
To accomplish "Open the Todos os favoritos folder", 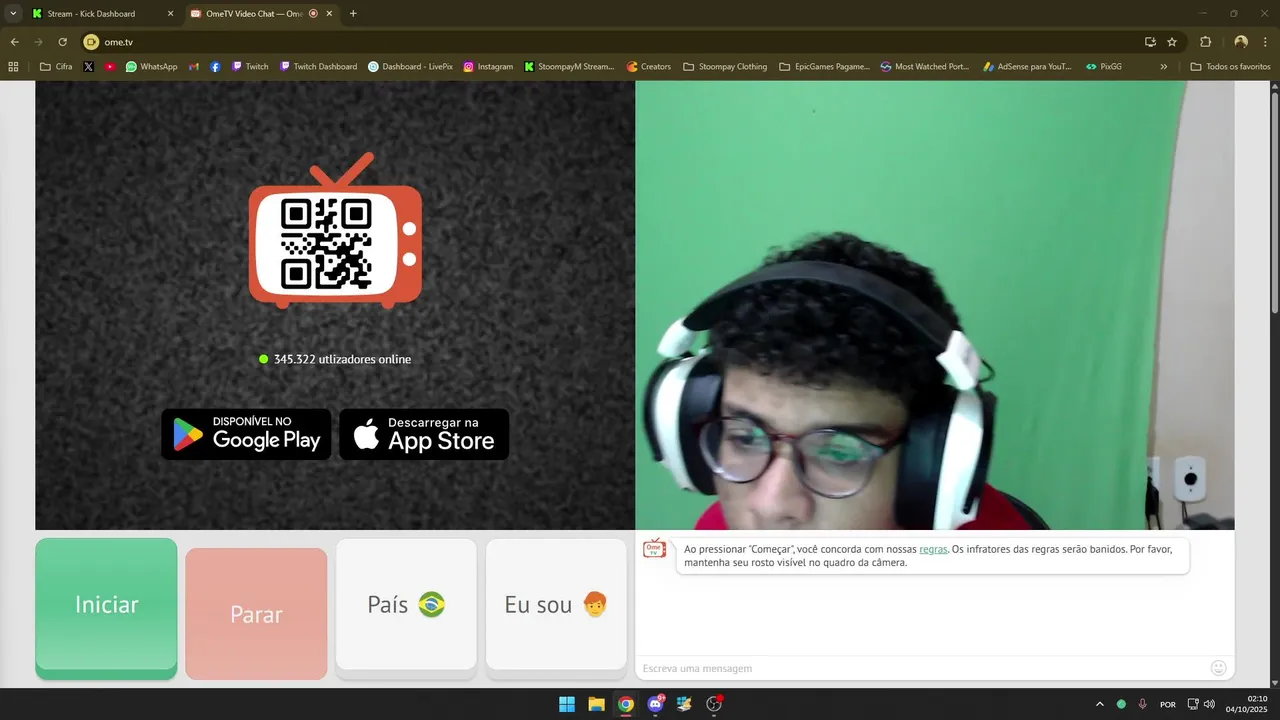I will 1230,67.
